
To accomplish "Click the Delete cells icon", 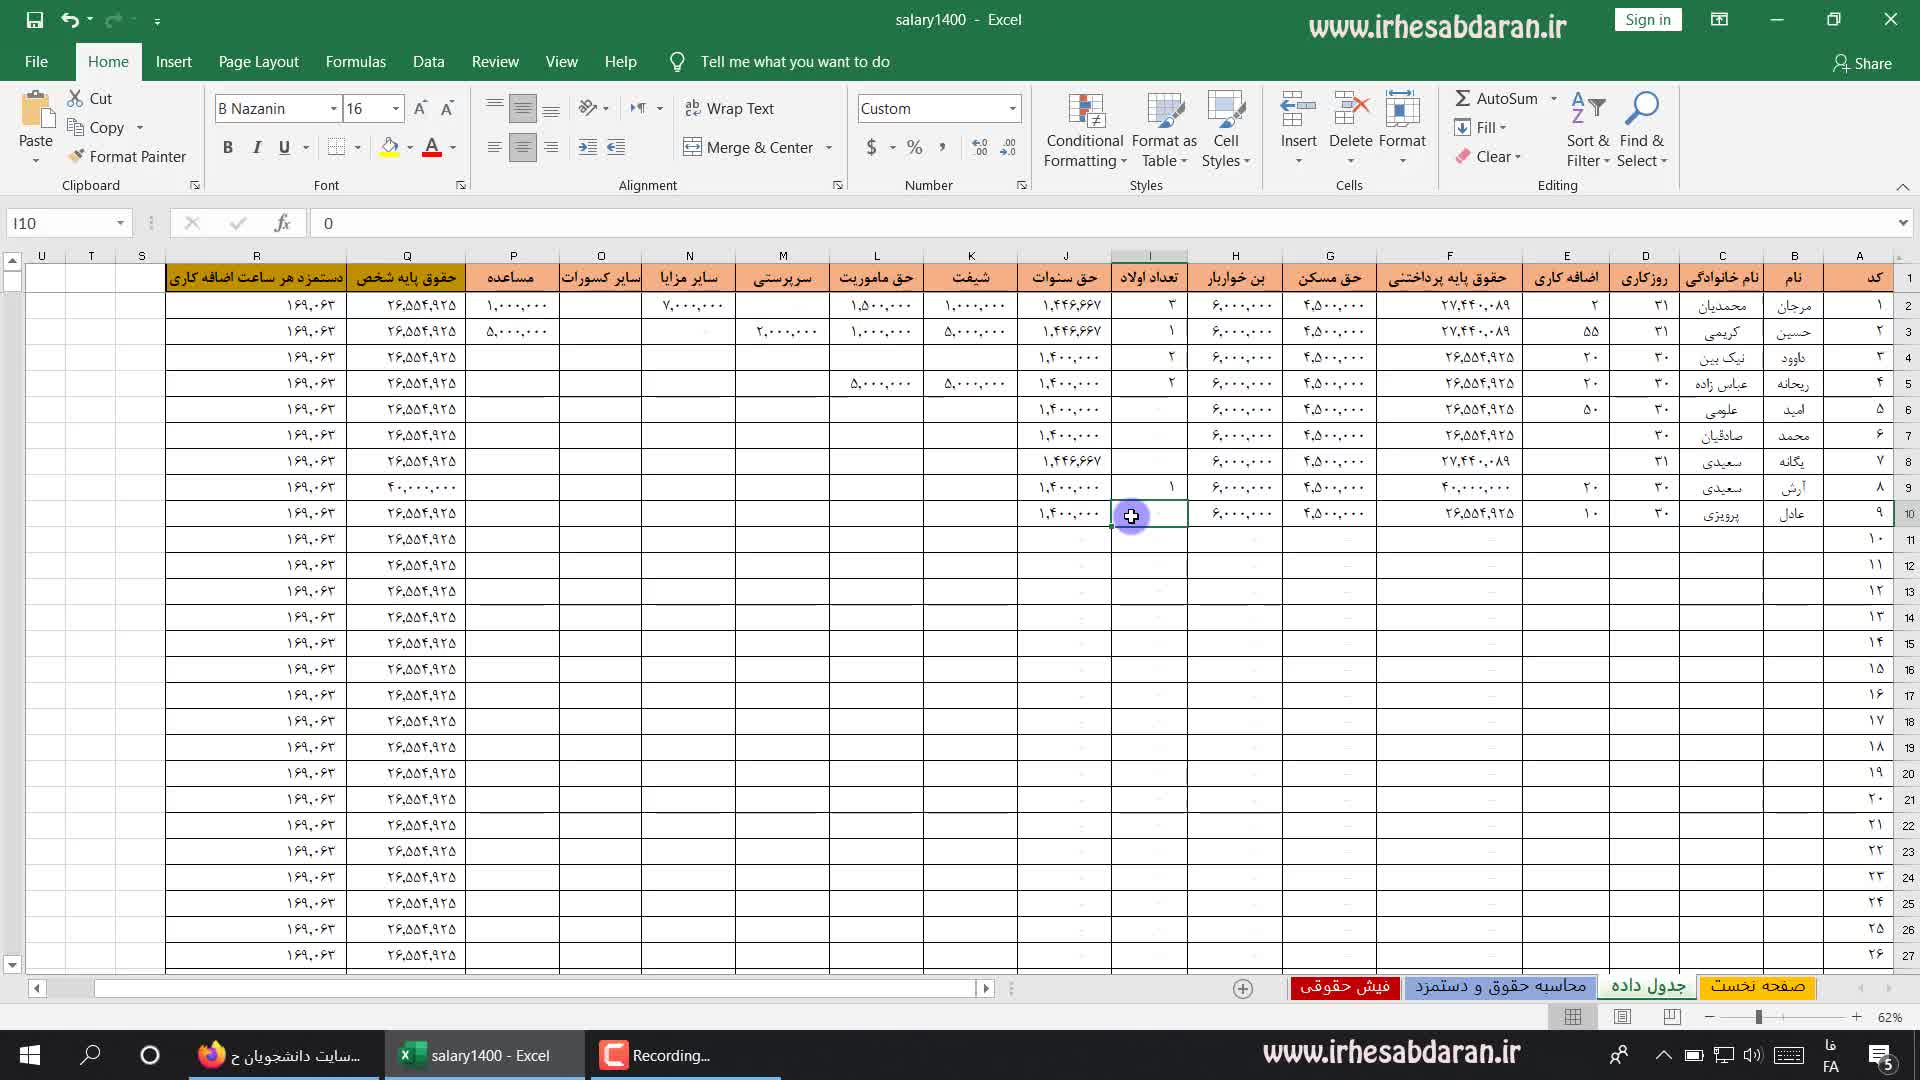I will (1350, 110).
